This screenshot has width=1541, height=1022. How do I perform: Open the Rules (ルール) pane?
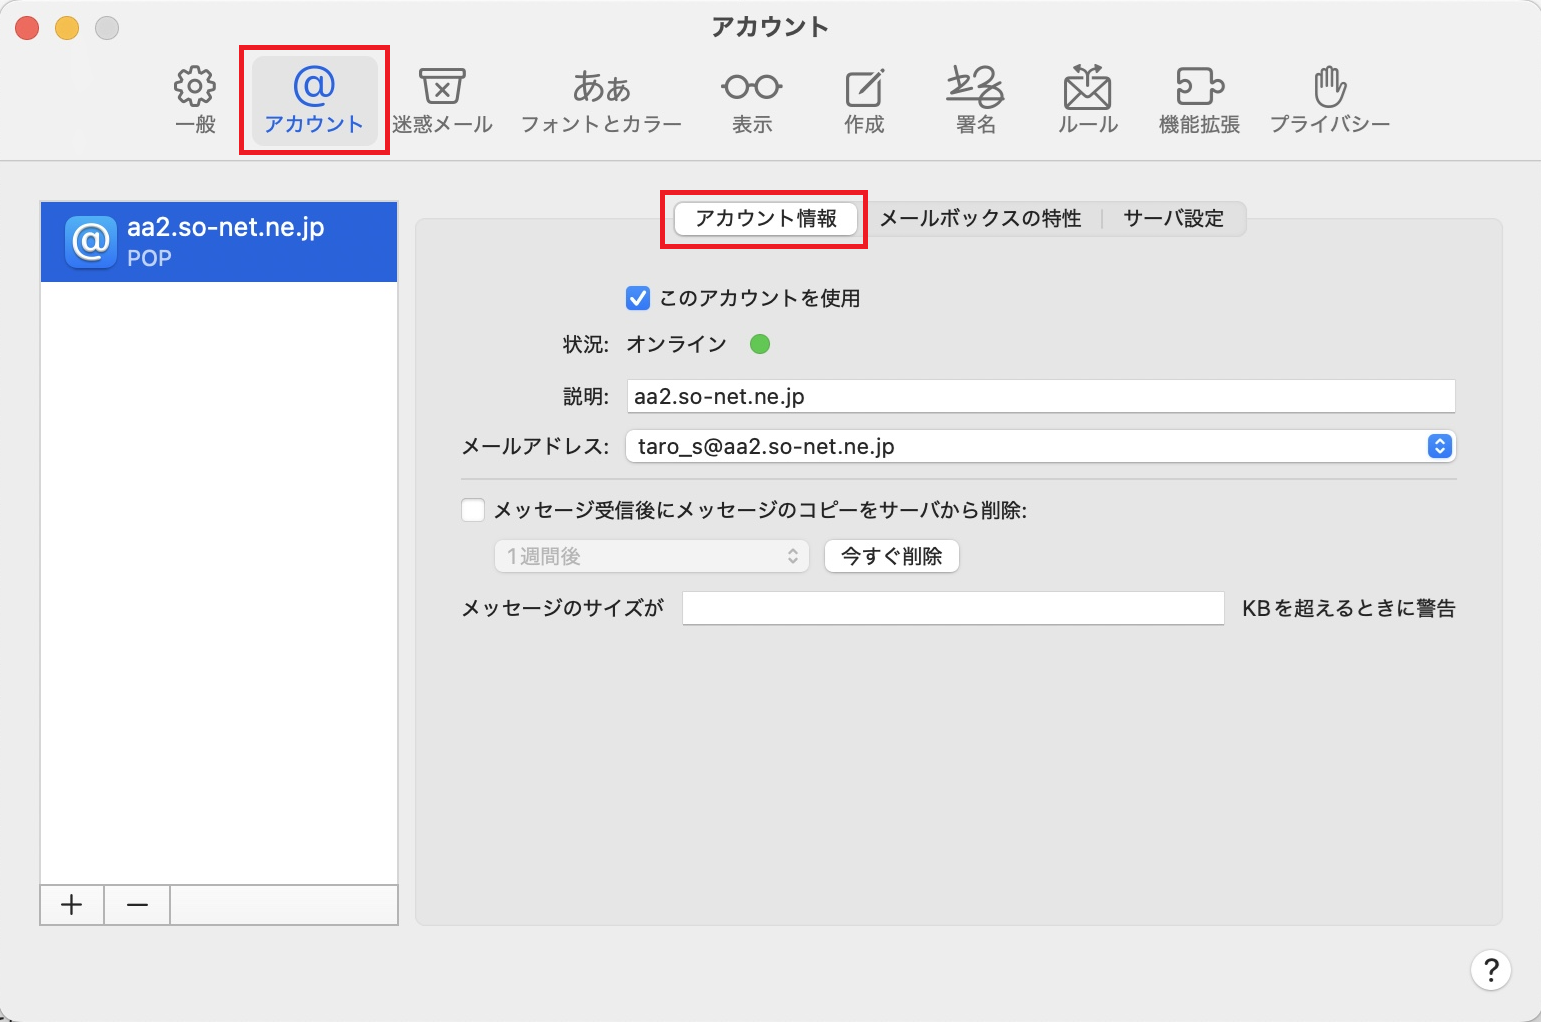point(1088,100)
